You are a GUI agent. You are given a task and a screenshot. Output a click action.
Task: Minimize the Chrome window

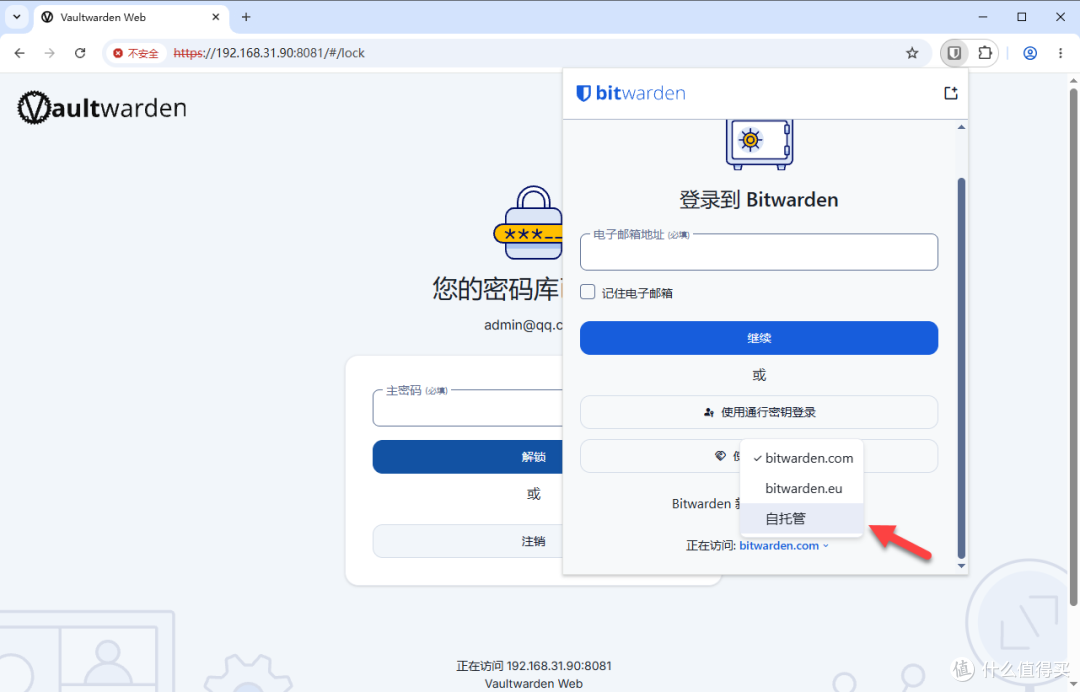pyautogui.click(x=983, y=17)
